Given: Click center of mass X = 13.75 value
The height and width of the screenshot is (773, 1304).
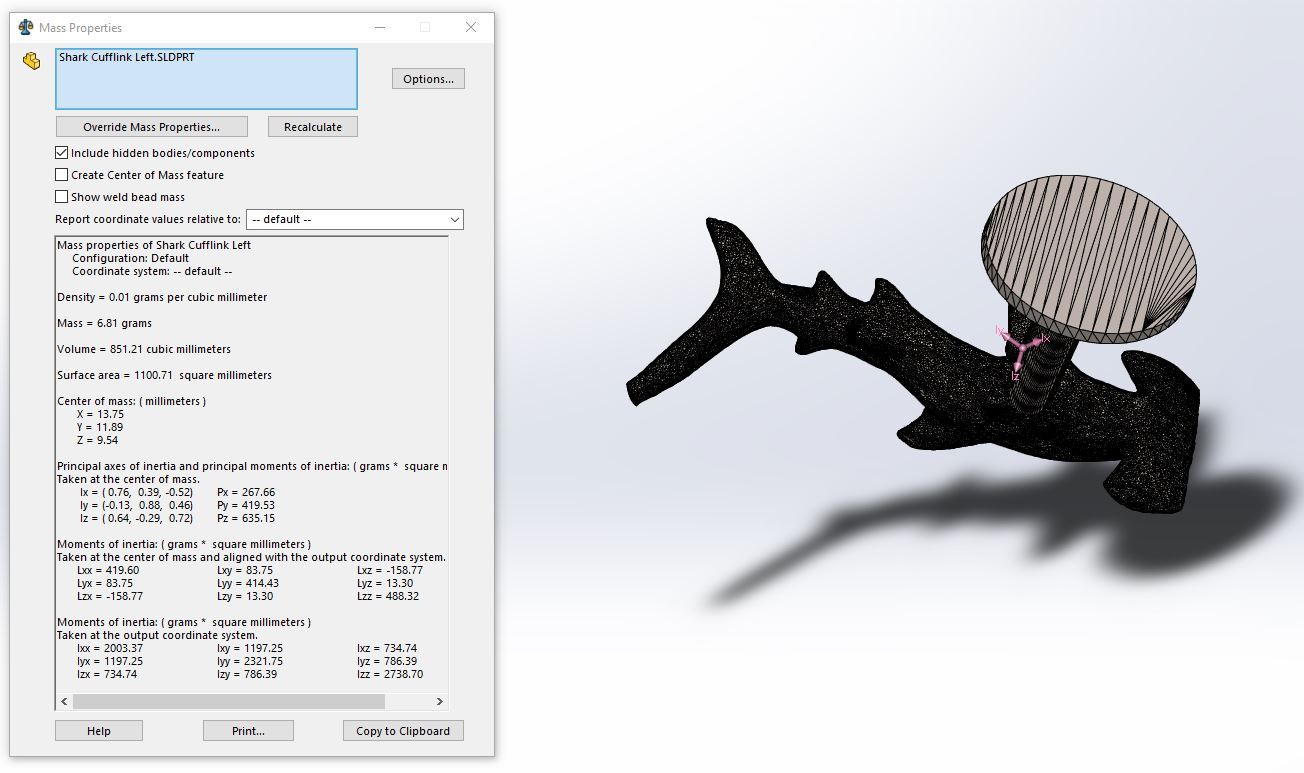Looking at the screenshot, I should point(100,414).
